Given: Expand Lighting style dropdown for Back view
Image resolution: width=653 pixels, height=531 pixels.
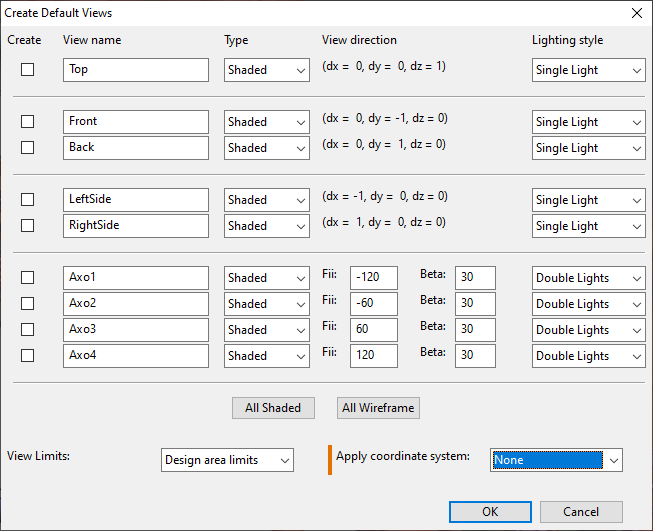Looking at the screenshot, I should coord(588,148).
